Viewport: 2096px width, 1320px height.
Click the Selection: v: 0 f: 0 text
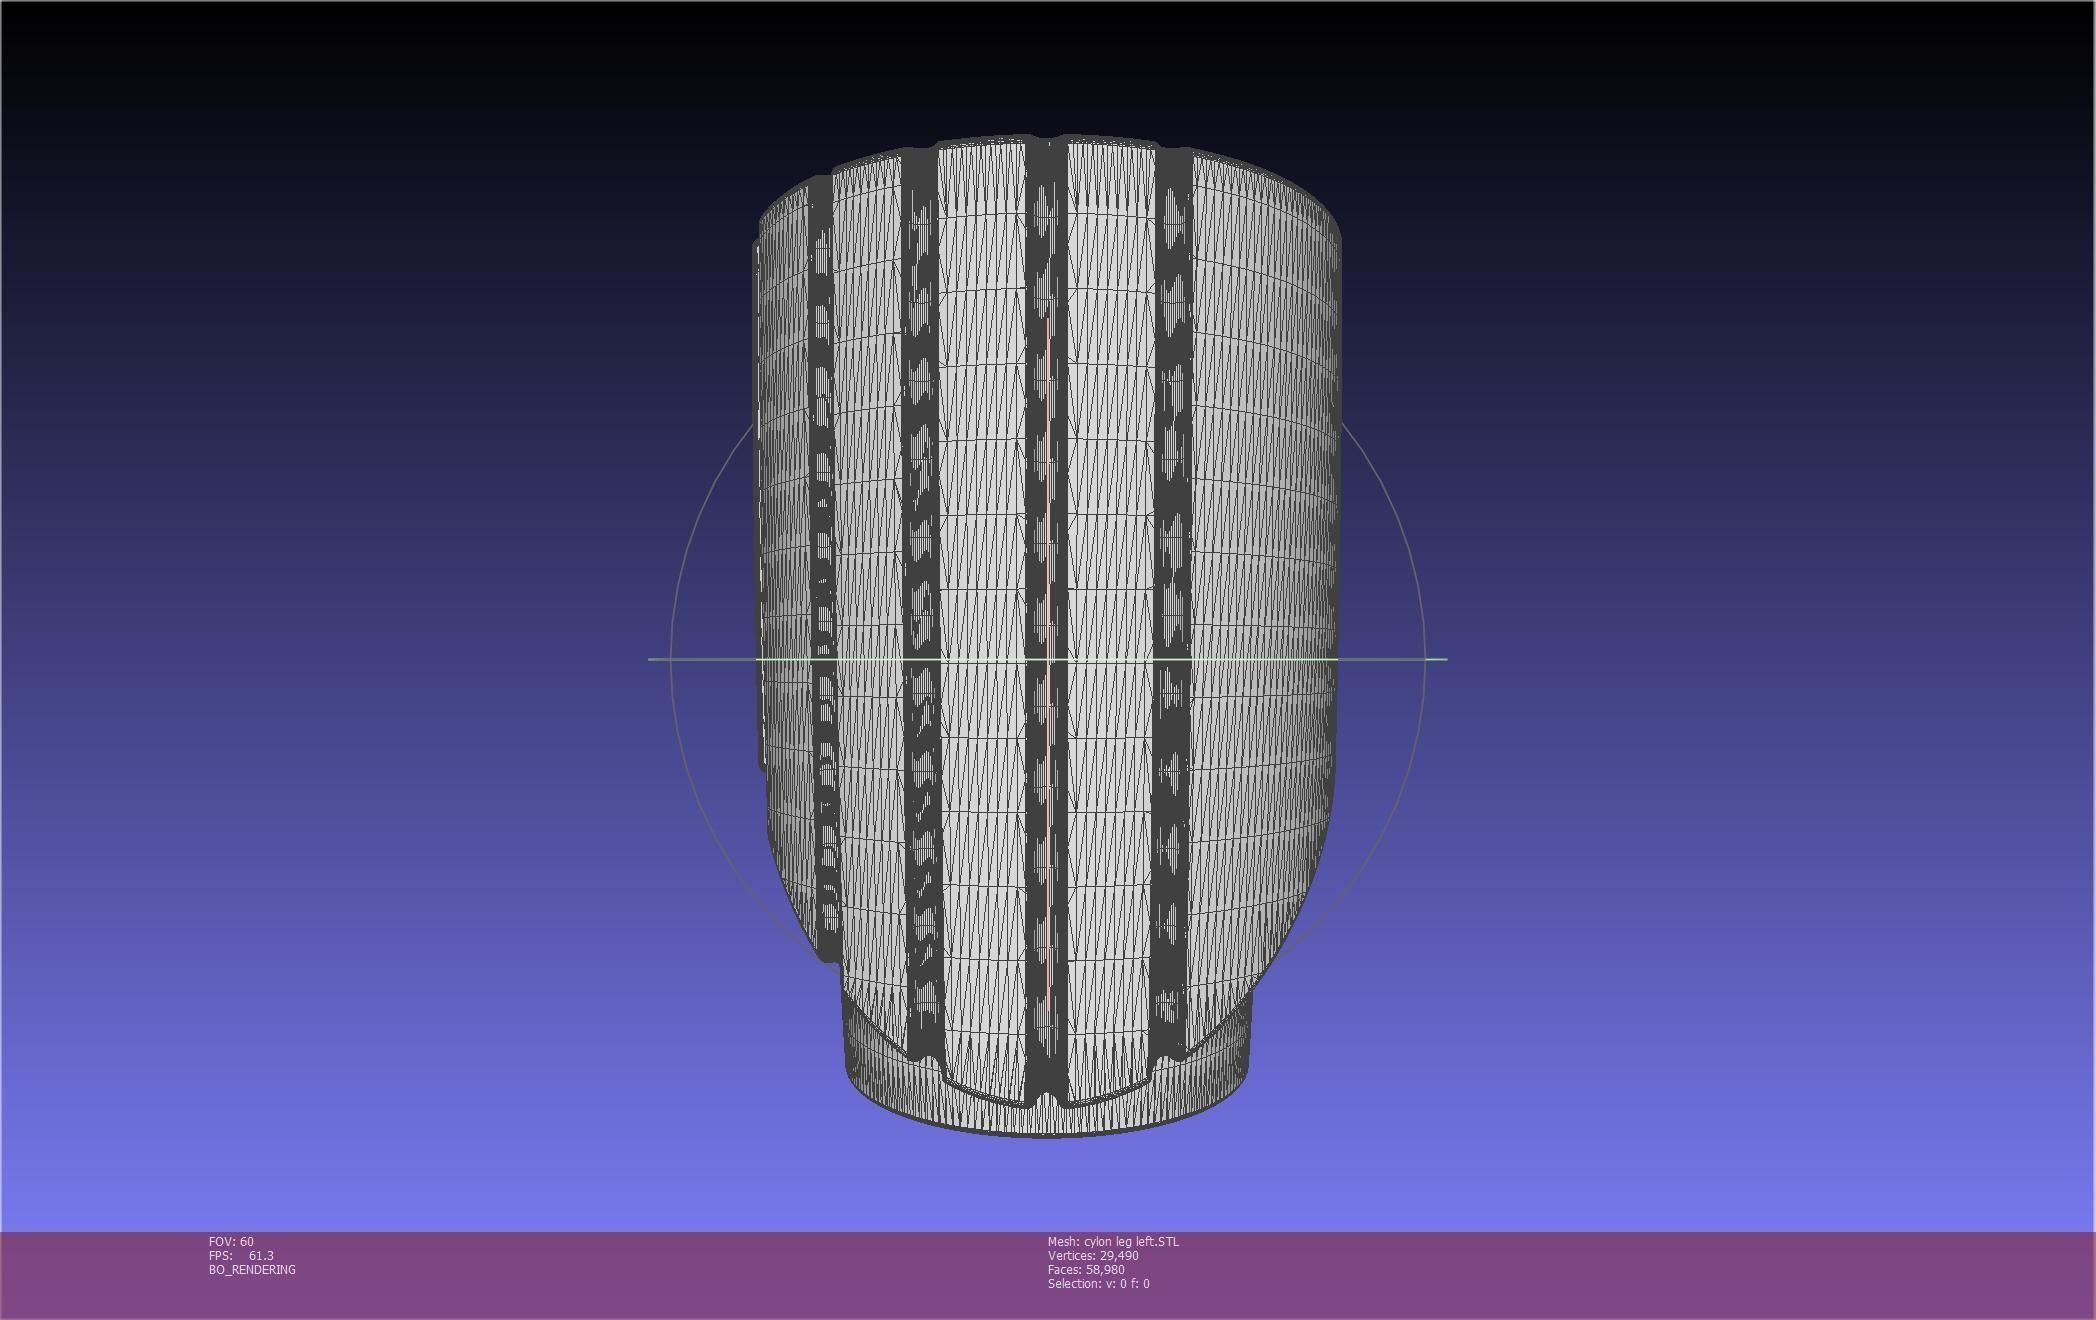pyautogui.click(x=1098, y=1283)
